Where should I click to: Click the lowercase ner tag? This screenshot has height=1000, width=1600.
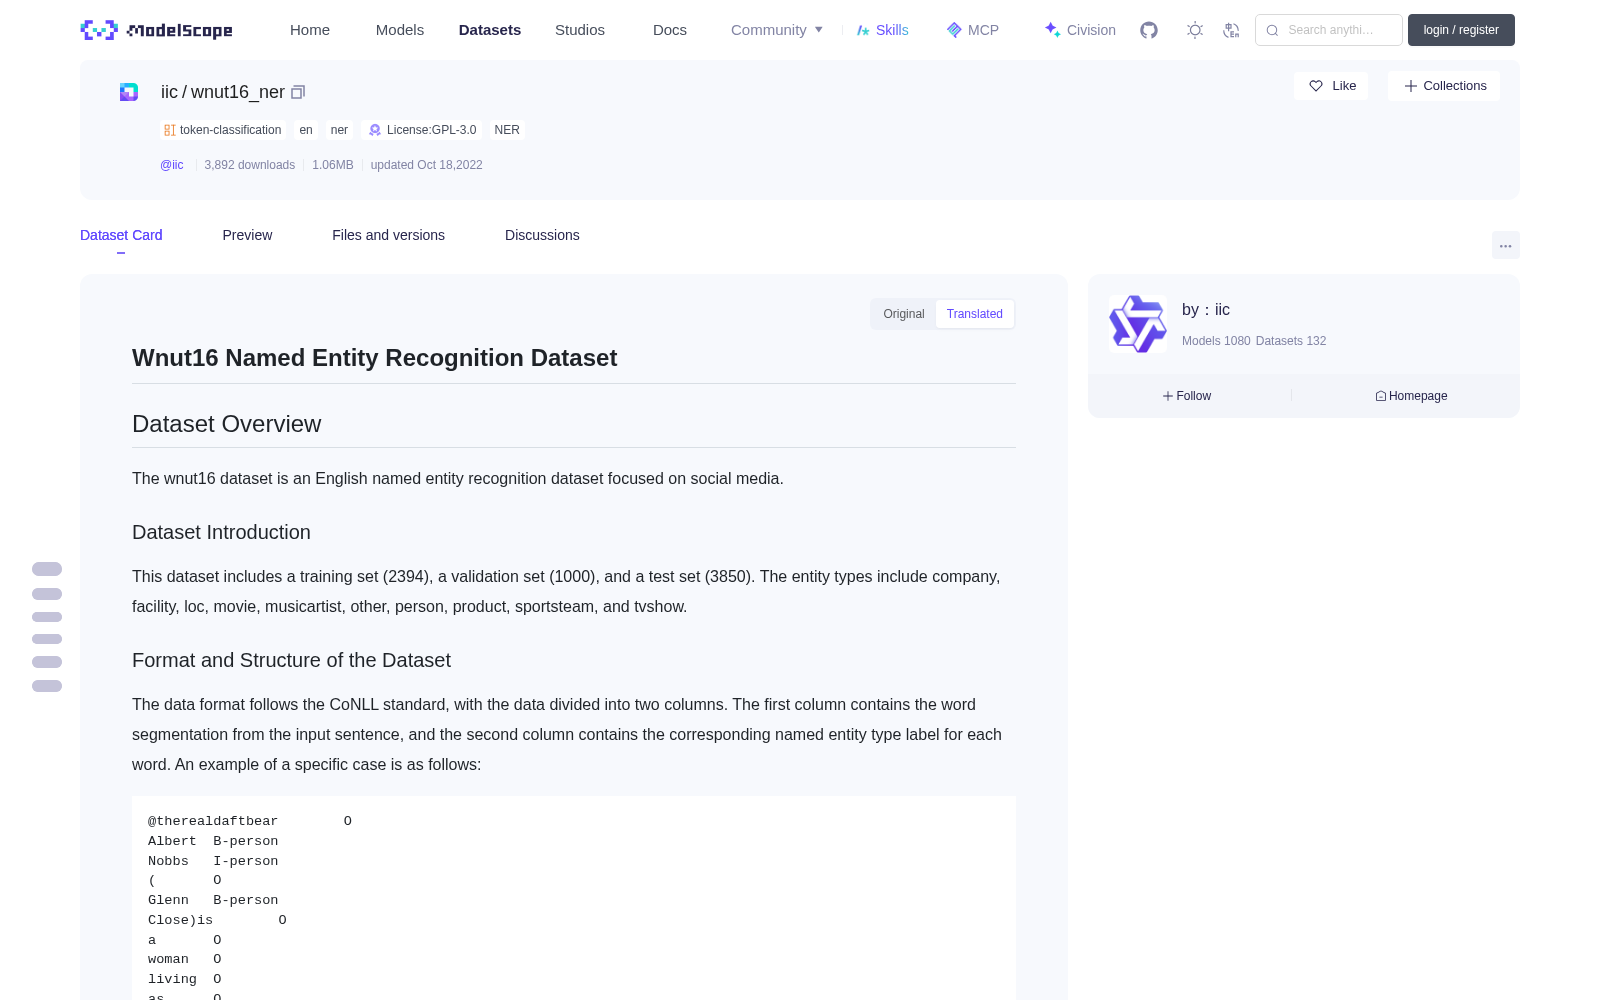point(339,130)
